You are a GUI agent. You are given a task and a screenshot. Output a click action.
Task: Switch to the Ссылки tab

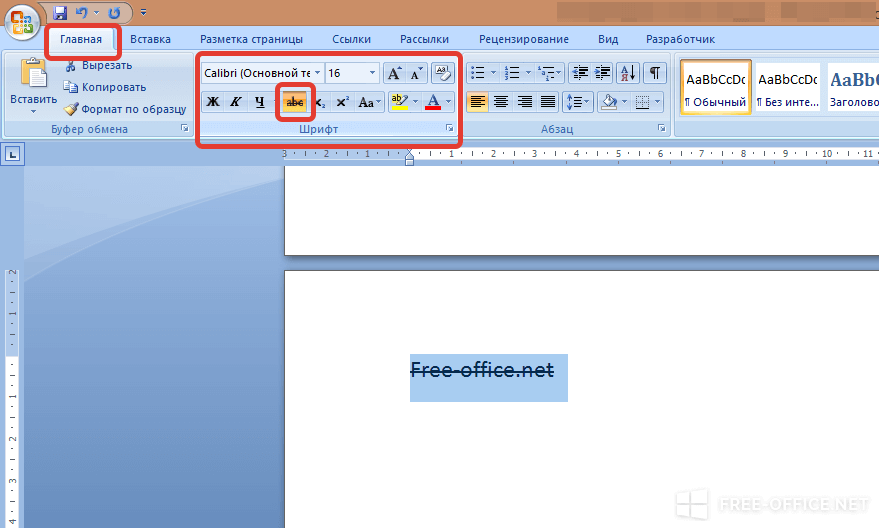tap(351, 39)
